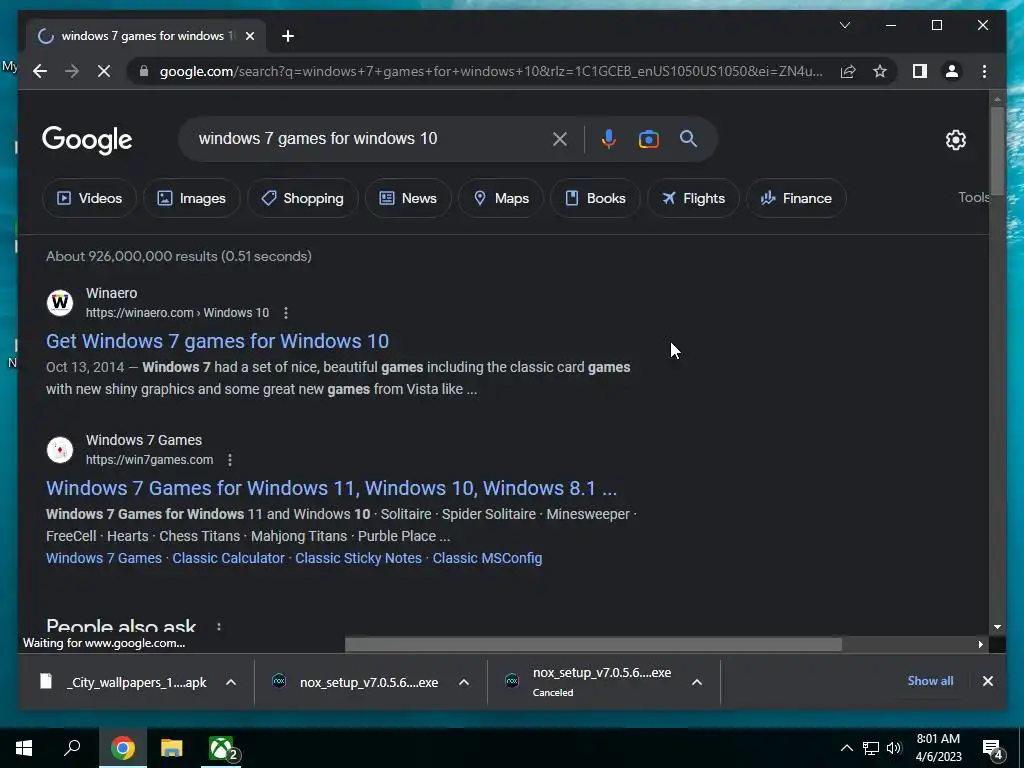1024x768 pixels.
Task: Expand options for completed nox_setup download
Action: coord(464,682)
